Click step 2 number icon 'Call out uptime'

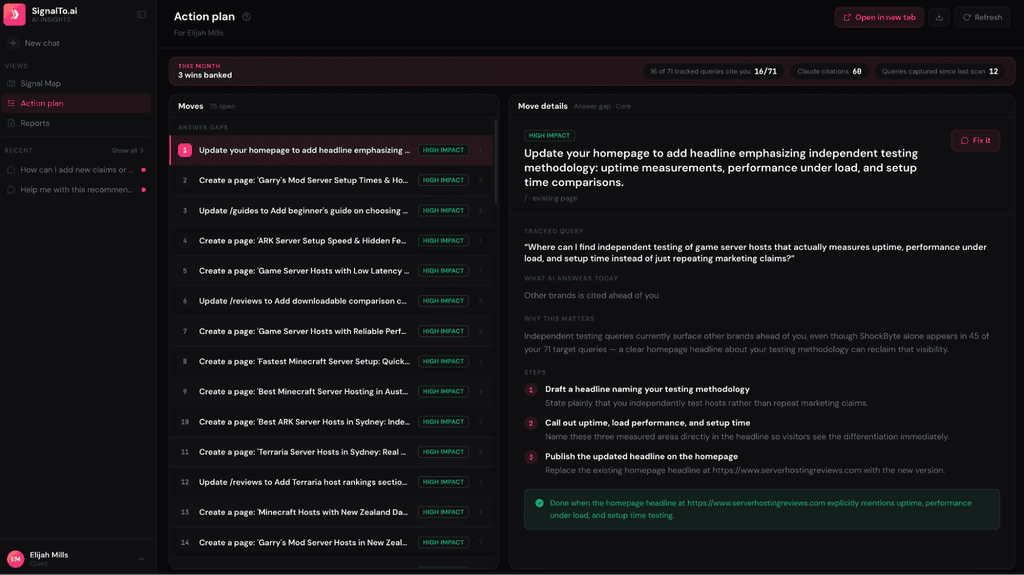[x=531, y=423]
